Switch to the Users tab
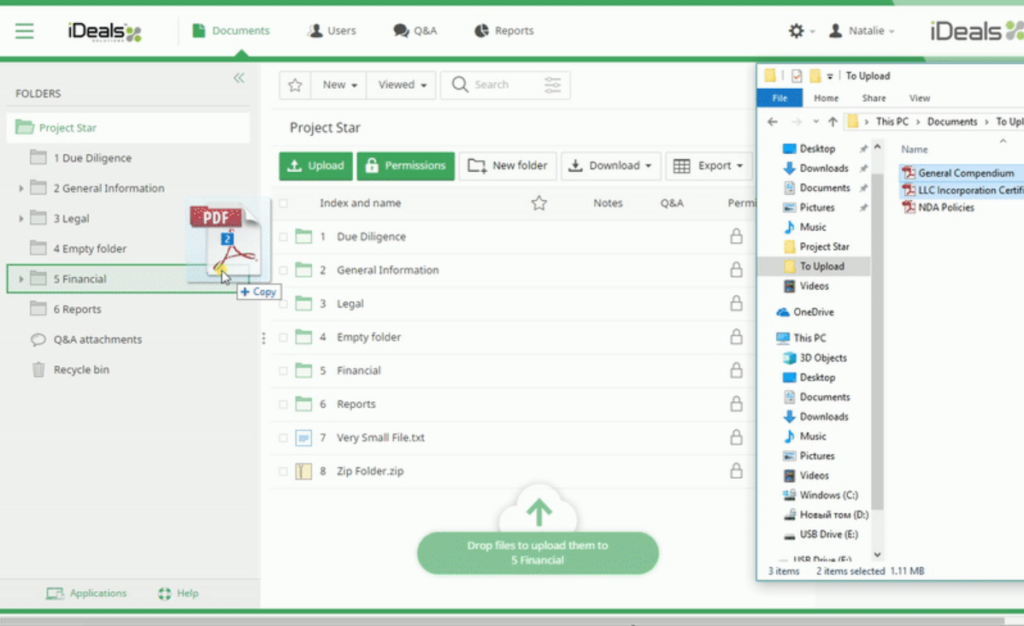The height and width of the screenshot is (626, 1024). point(331,31)
